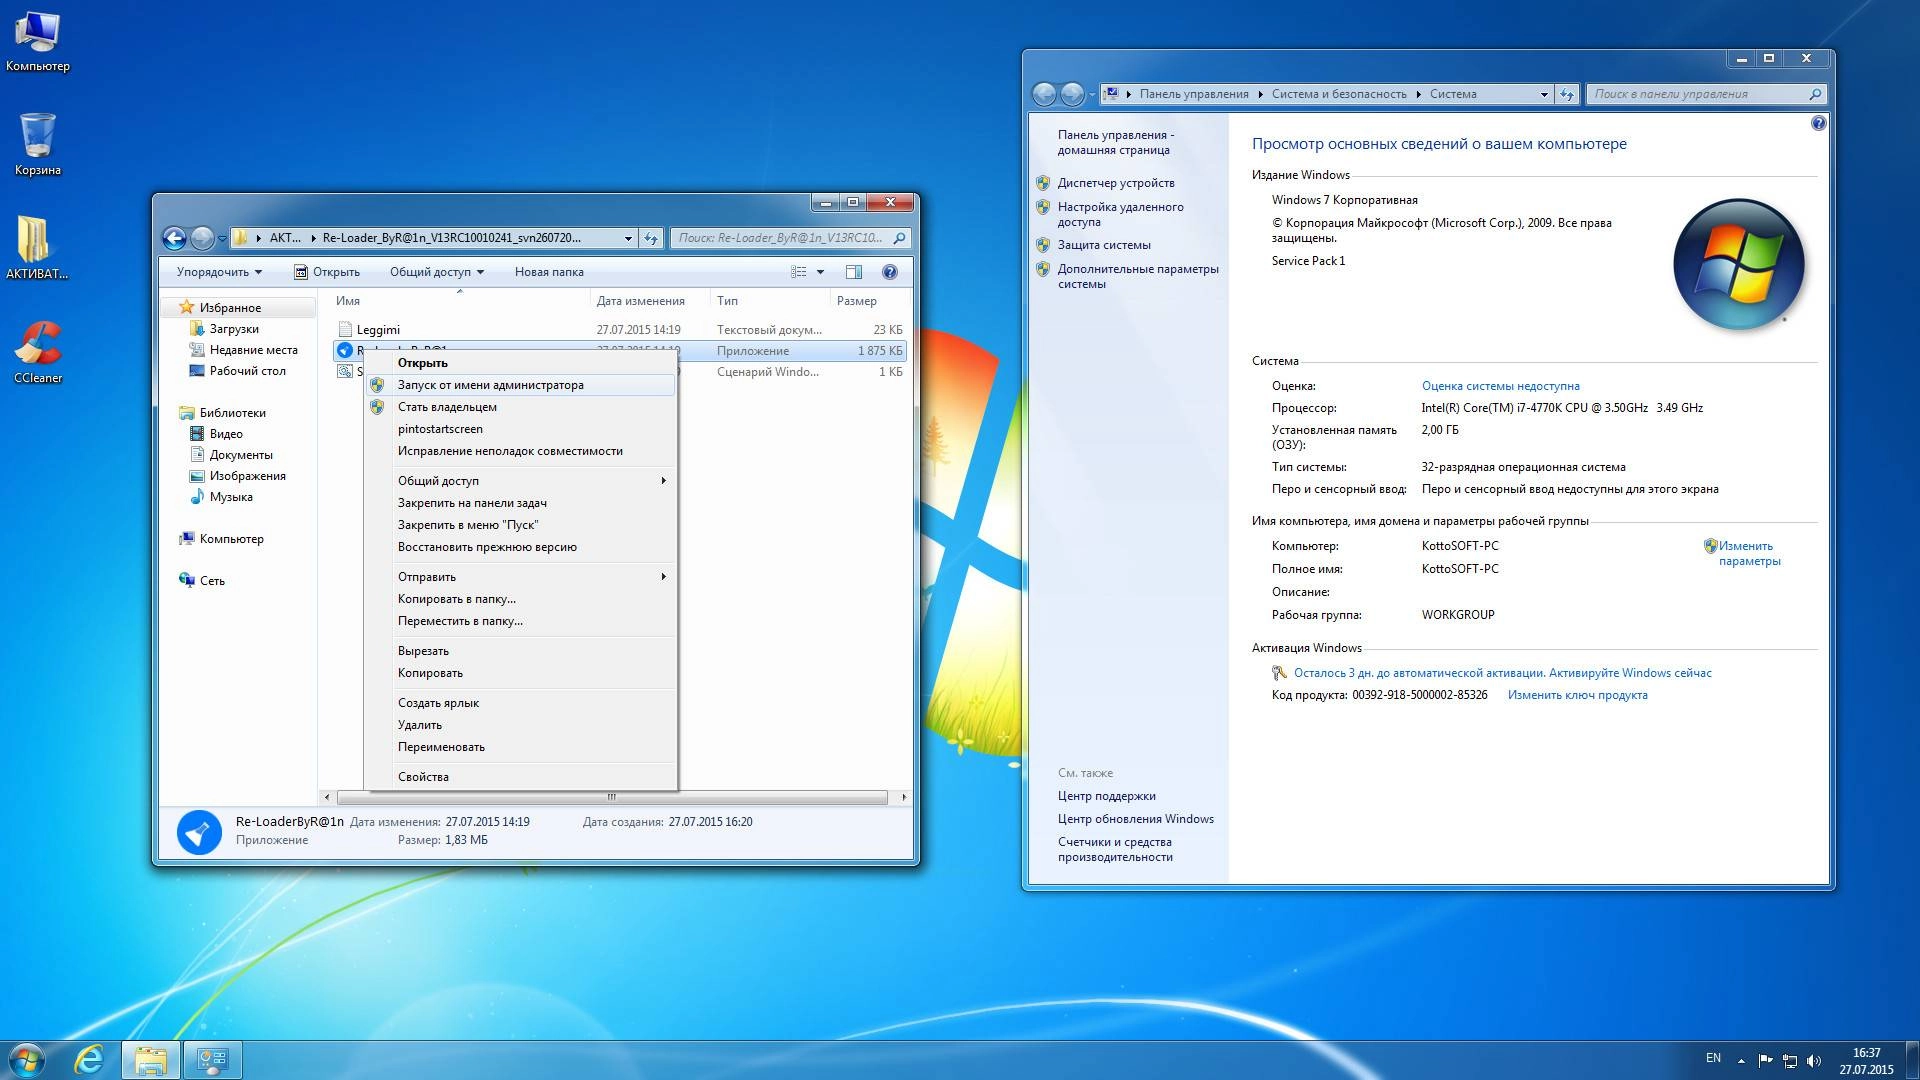The width and height of the screenshot is (1920, 1080).
Task: Open Защита системы link
Action: coord(1104,245)
